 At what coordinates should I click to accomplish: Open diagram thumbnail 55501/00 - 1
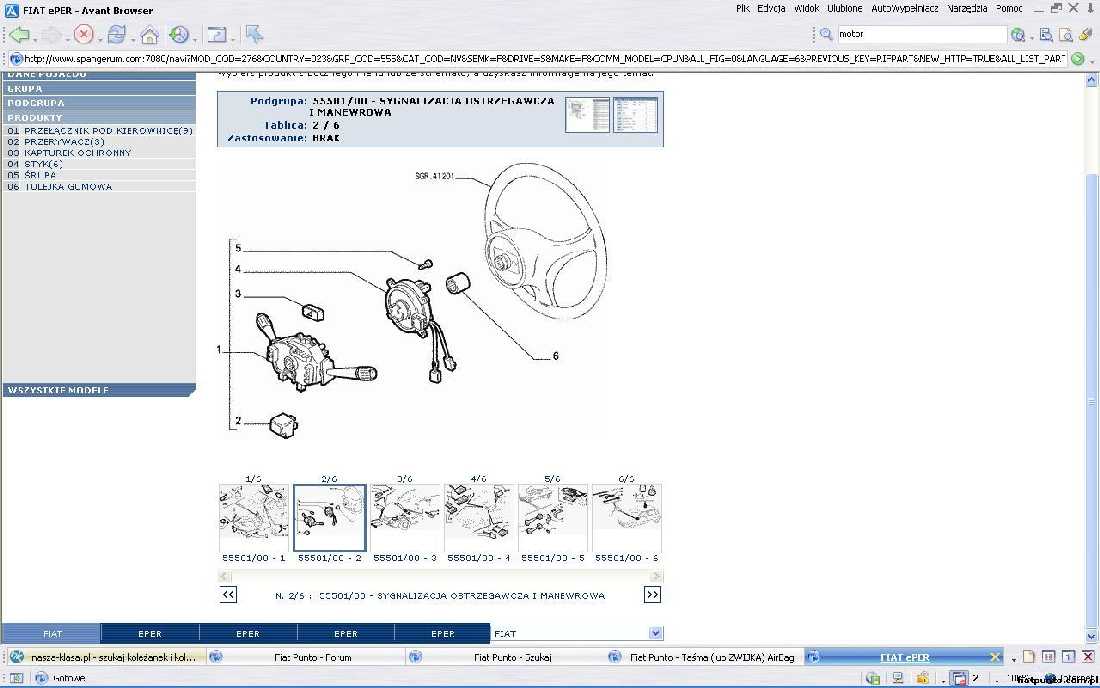(254, 518)
